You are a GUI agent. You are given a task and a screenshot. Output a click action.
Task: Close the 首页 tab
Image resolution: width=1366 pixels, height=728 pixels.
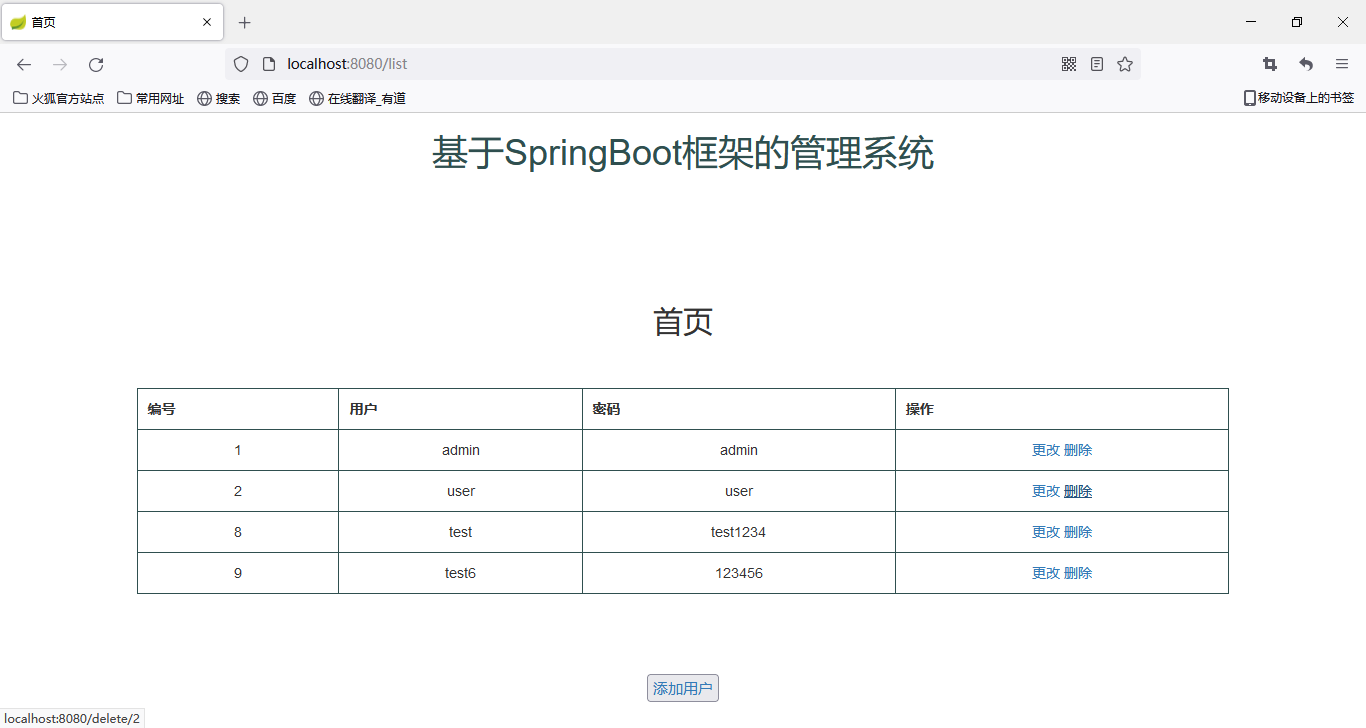coord(207,22)
